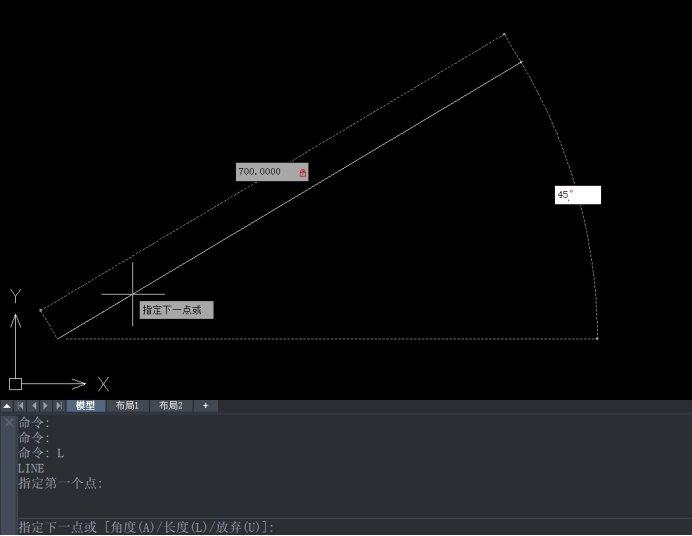This screenshot has width=692, height=536.
Task: Click the 45° angle input field
Action: coord(578,195)
